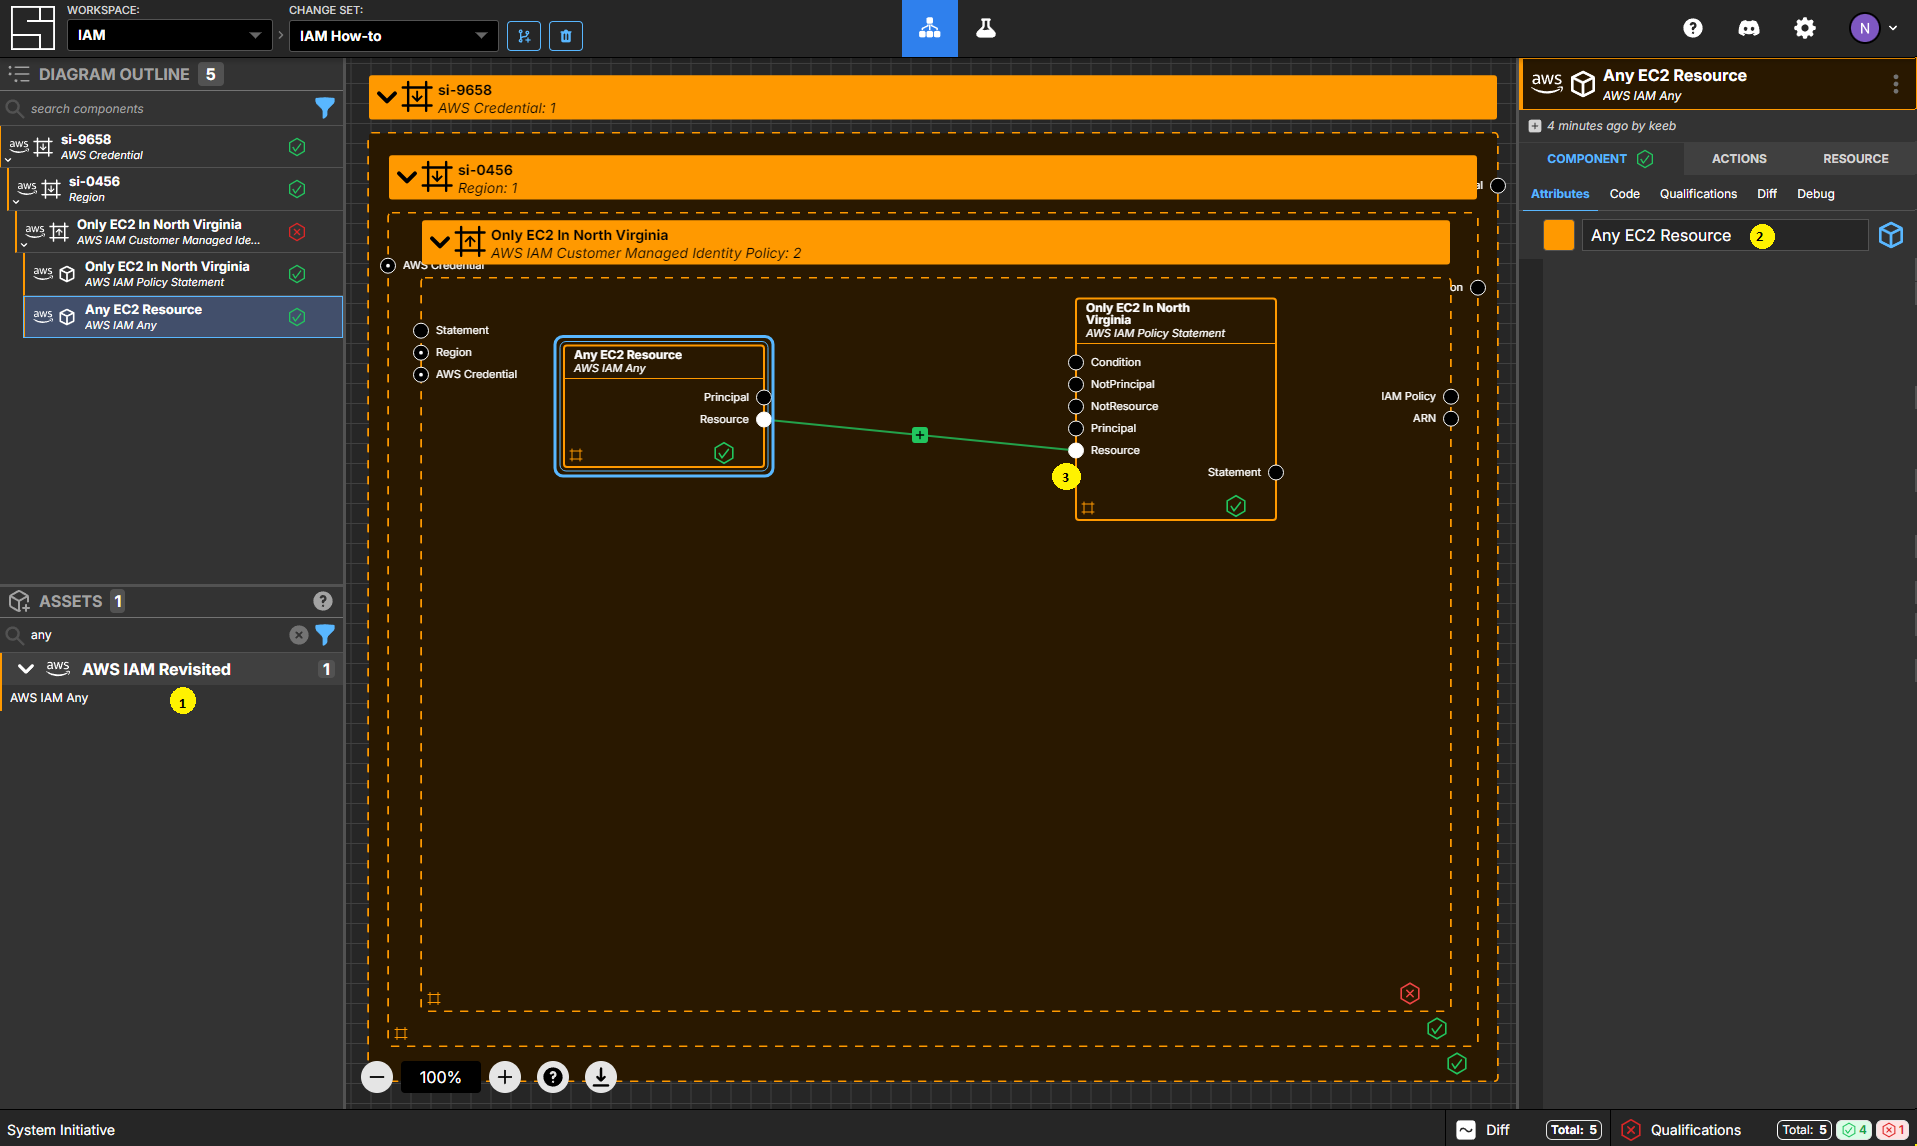Click the Discord icon in top bar
Viewport: 1917px width, 1146px height.
click(1749, 28)
